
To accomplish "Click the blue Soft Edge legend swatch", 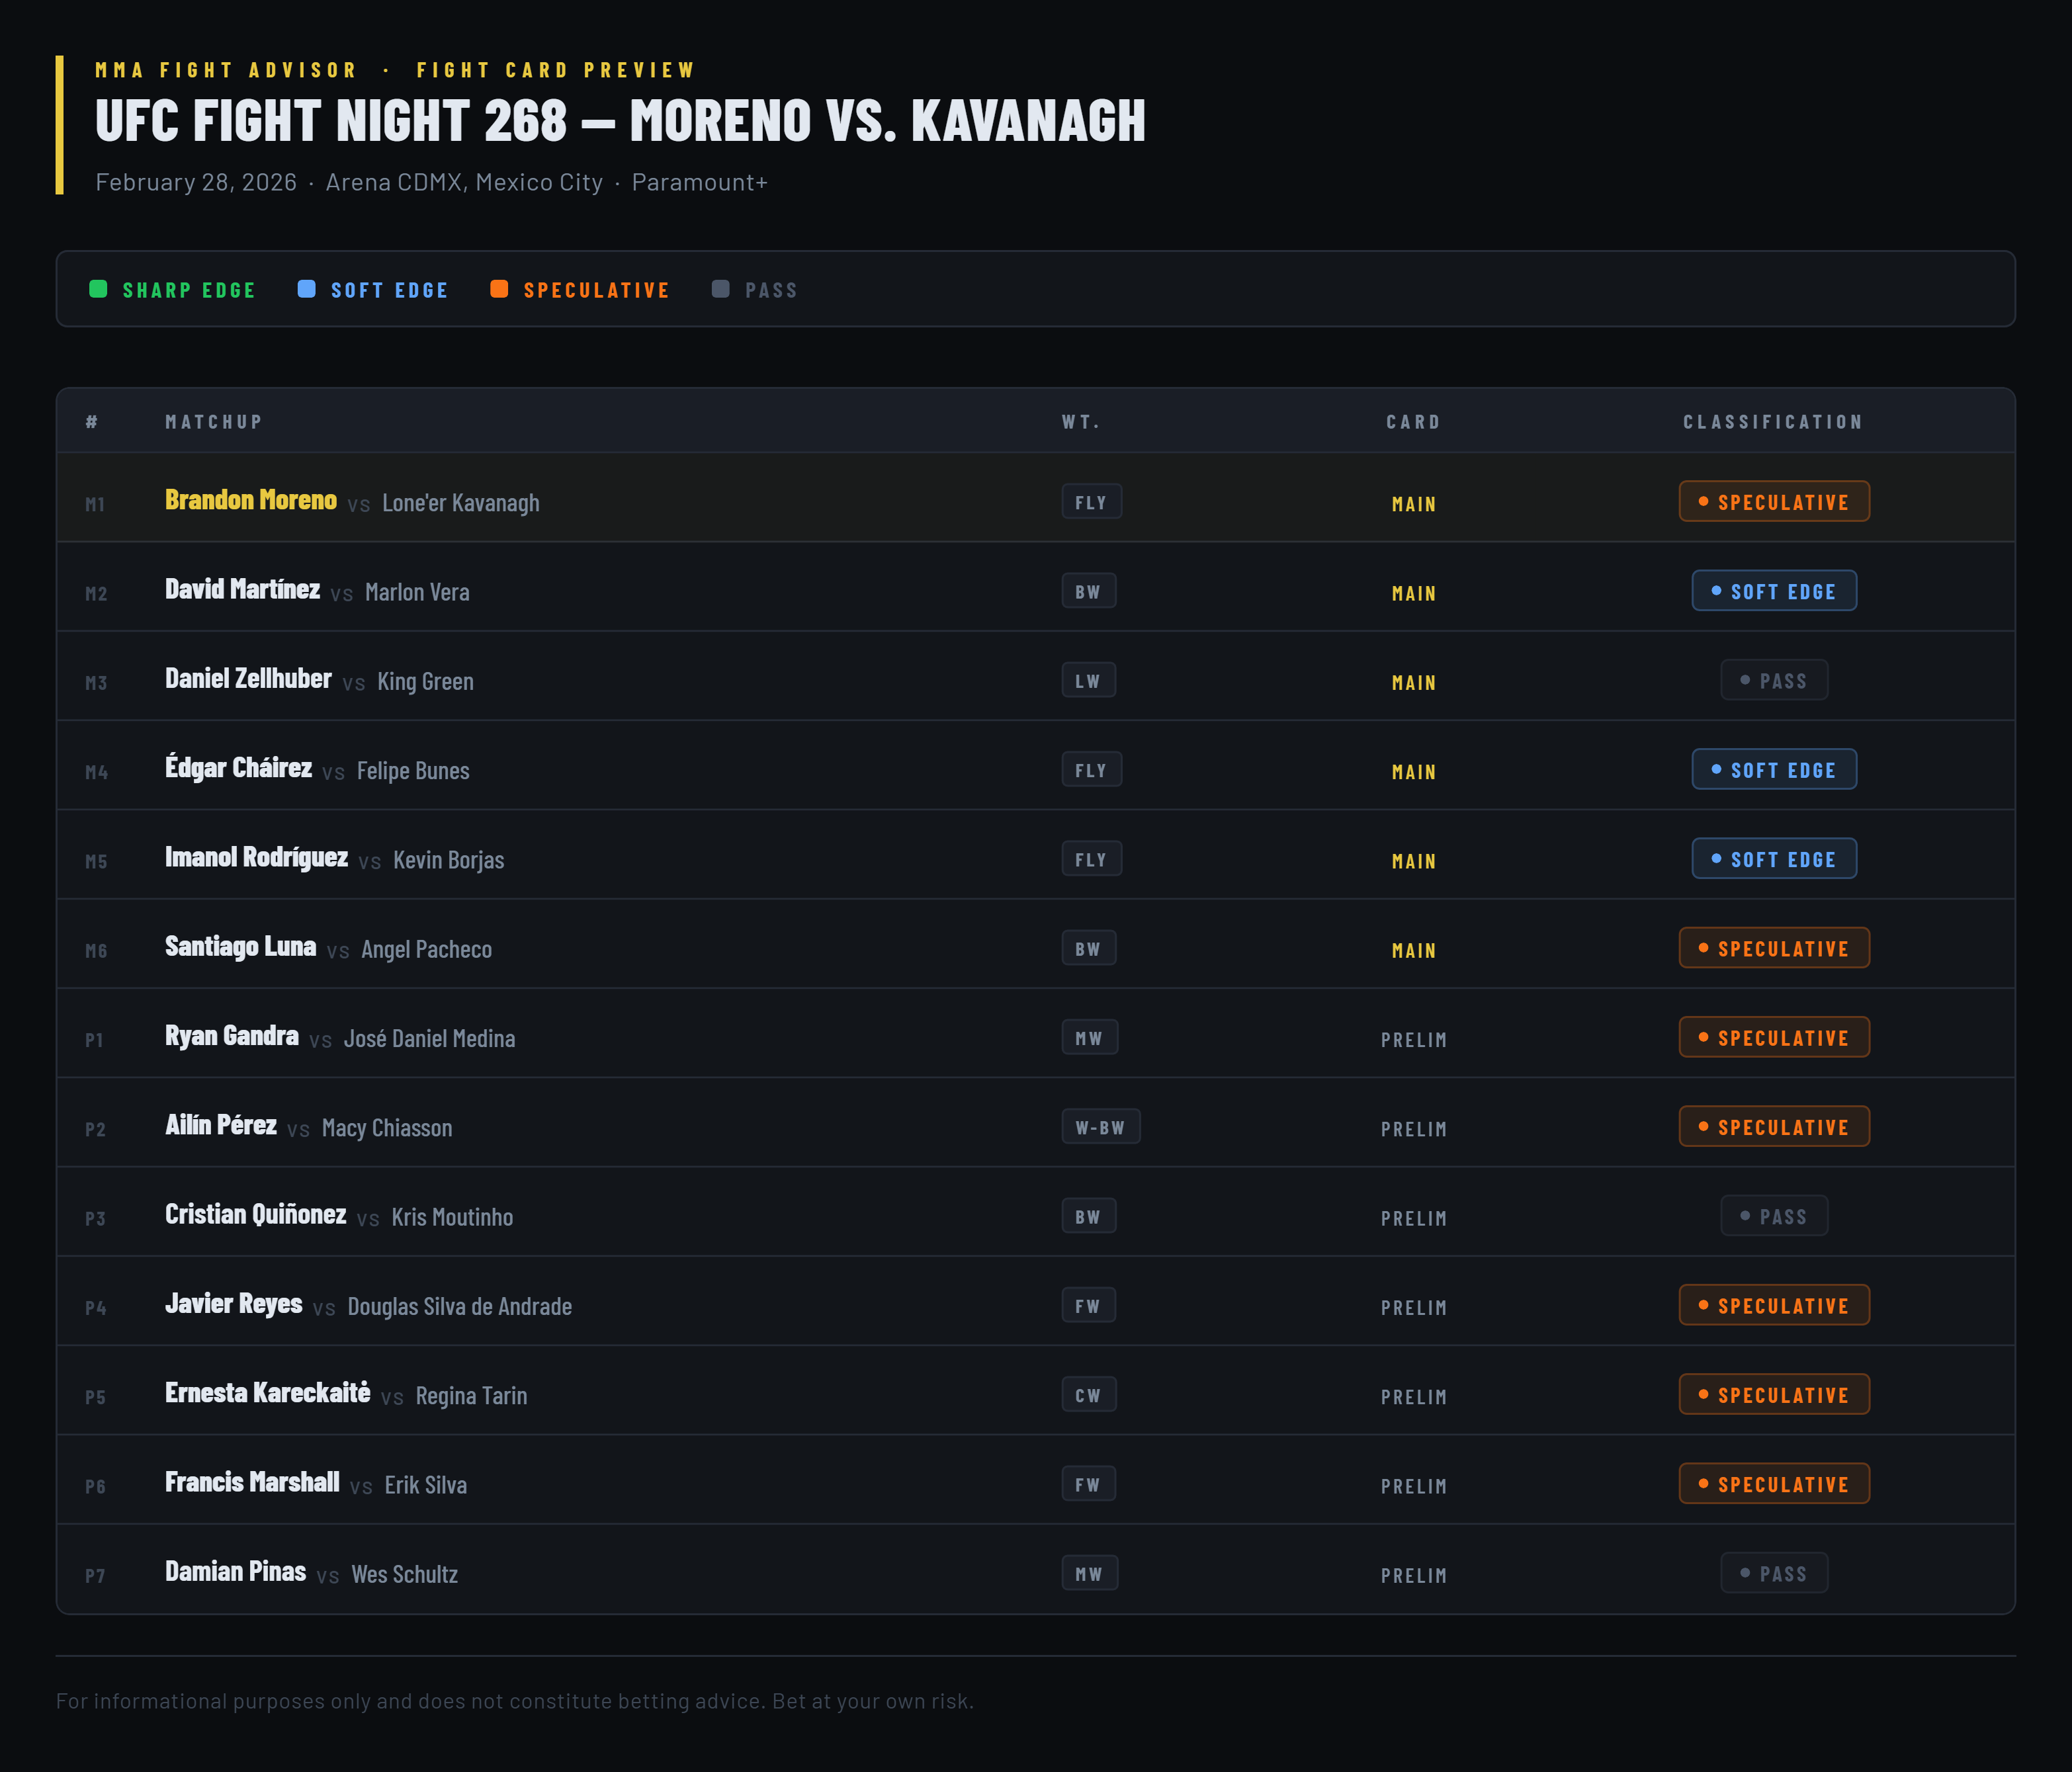I will click(x=307, y=289).
